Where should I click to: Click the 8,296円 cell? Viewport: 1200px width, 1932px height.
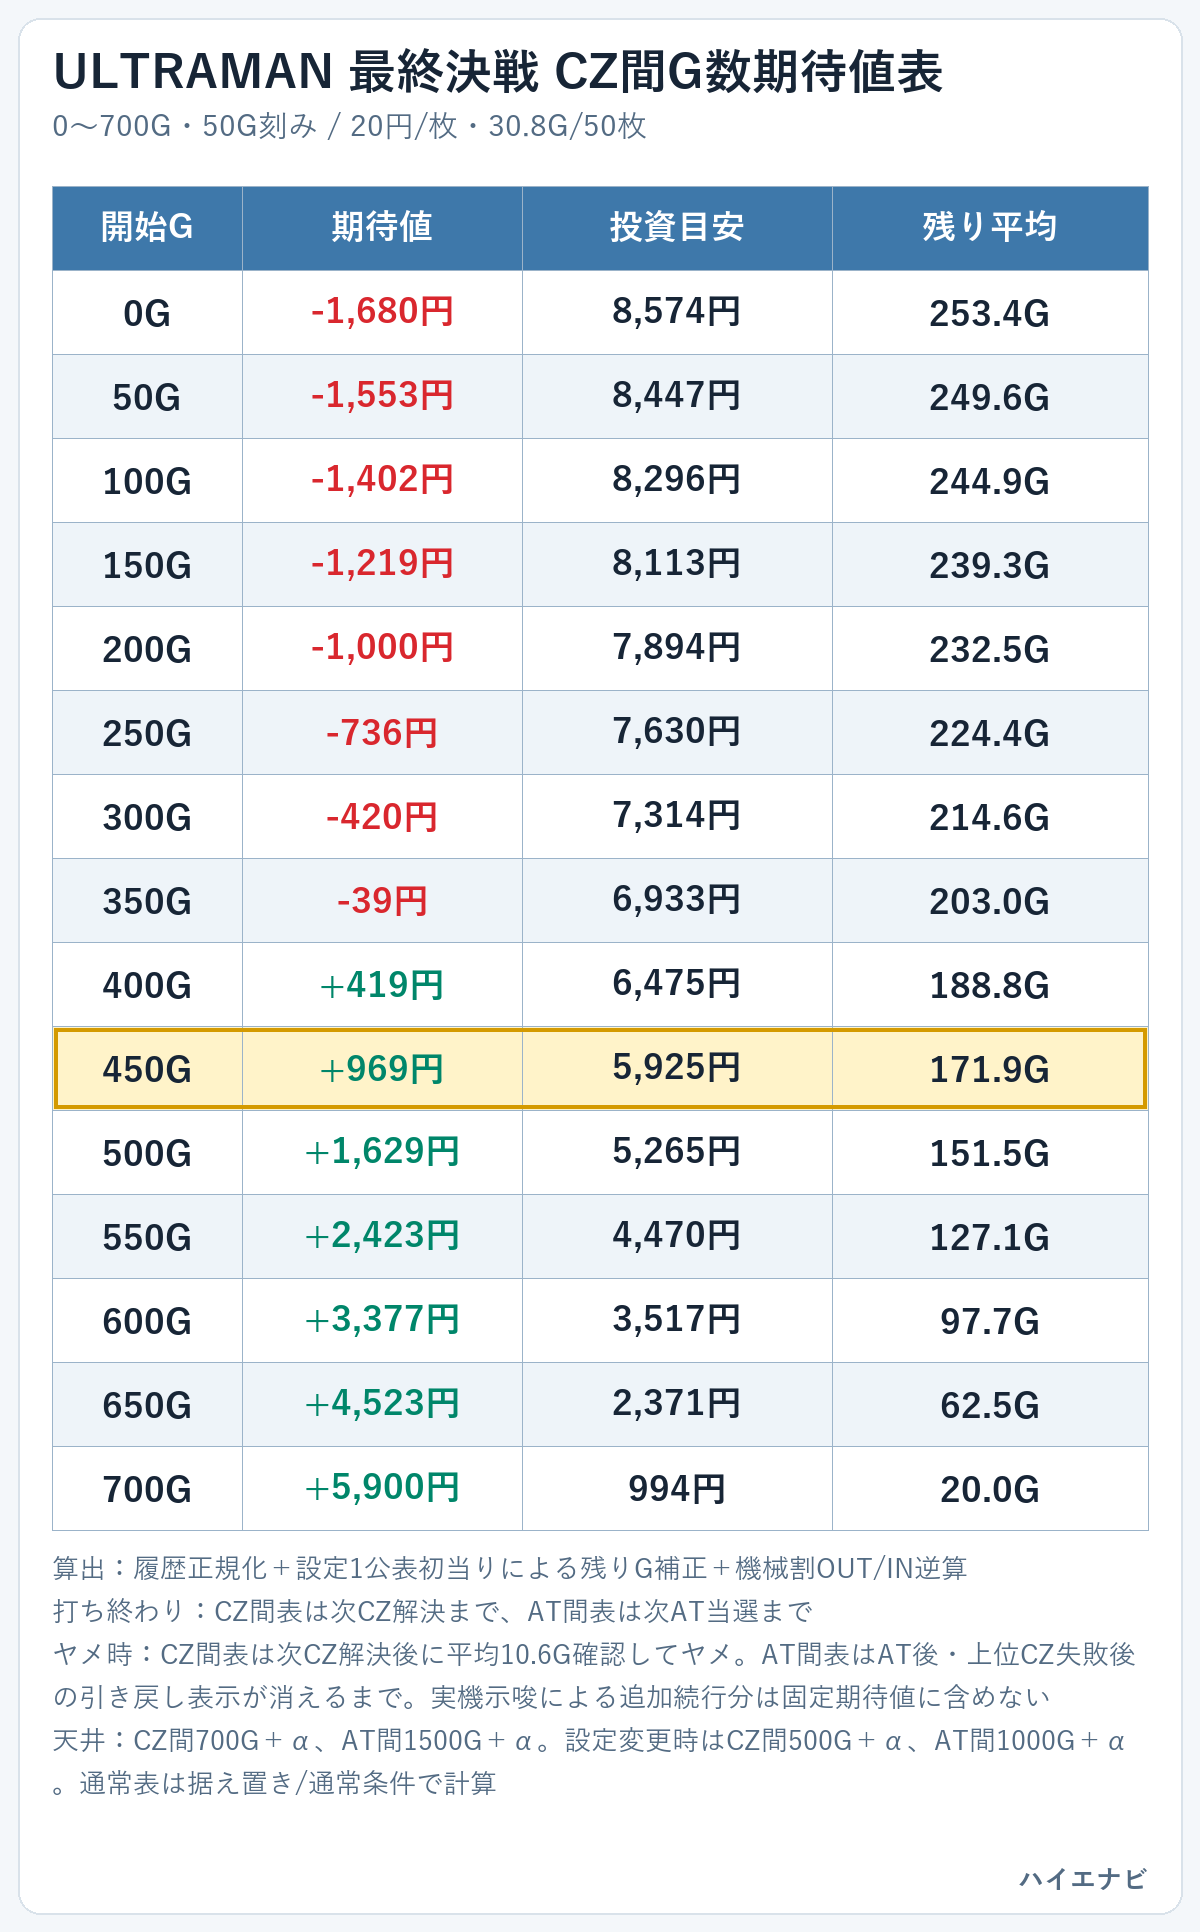point(677,480)
